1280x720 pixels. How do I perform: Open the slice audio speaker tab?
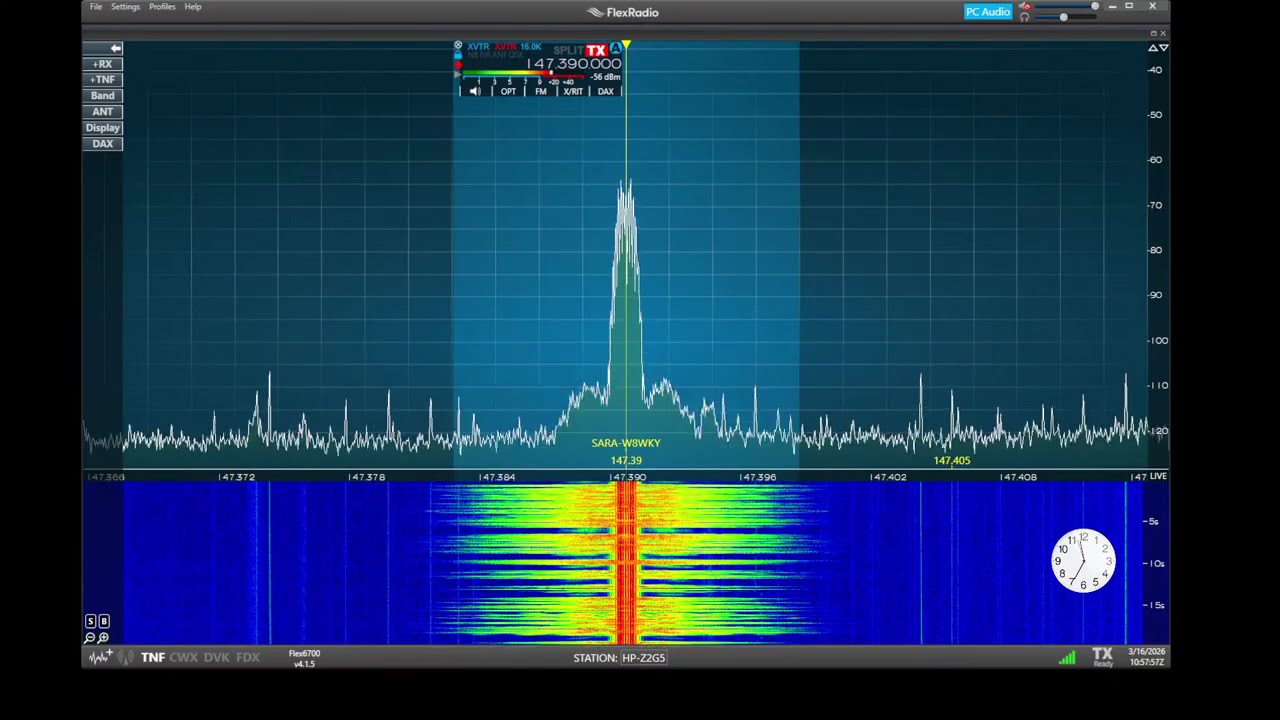click(475, 91)
